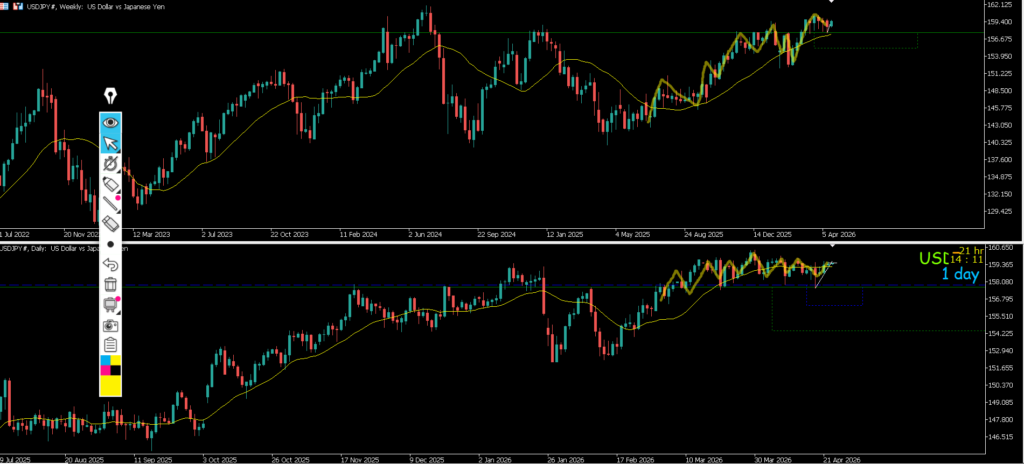Click the '1 day' timeframe label
The width and height of the screenshot is (1024, 464).
click(x=959, y=276)
